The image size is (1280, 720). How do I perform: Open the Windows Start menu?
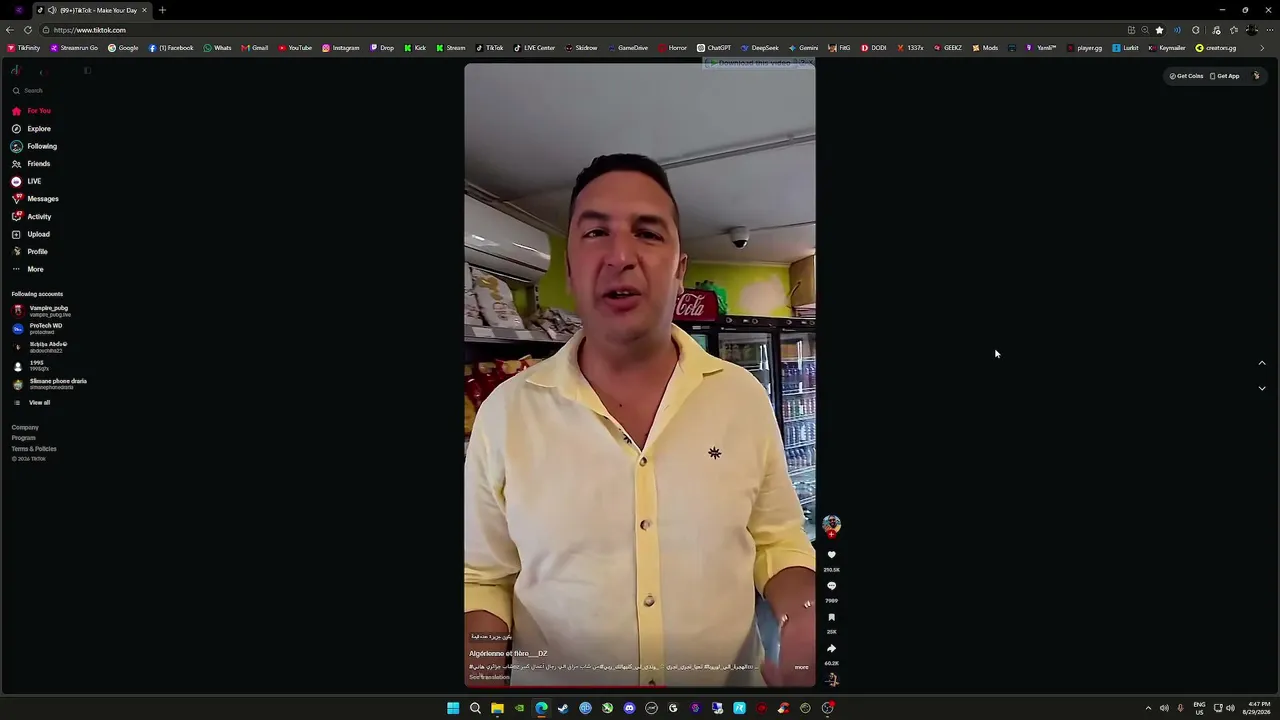(453, 708)
